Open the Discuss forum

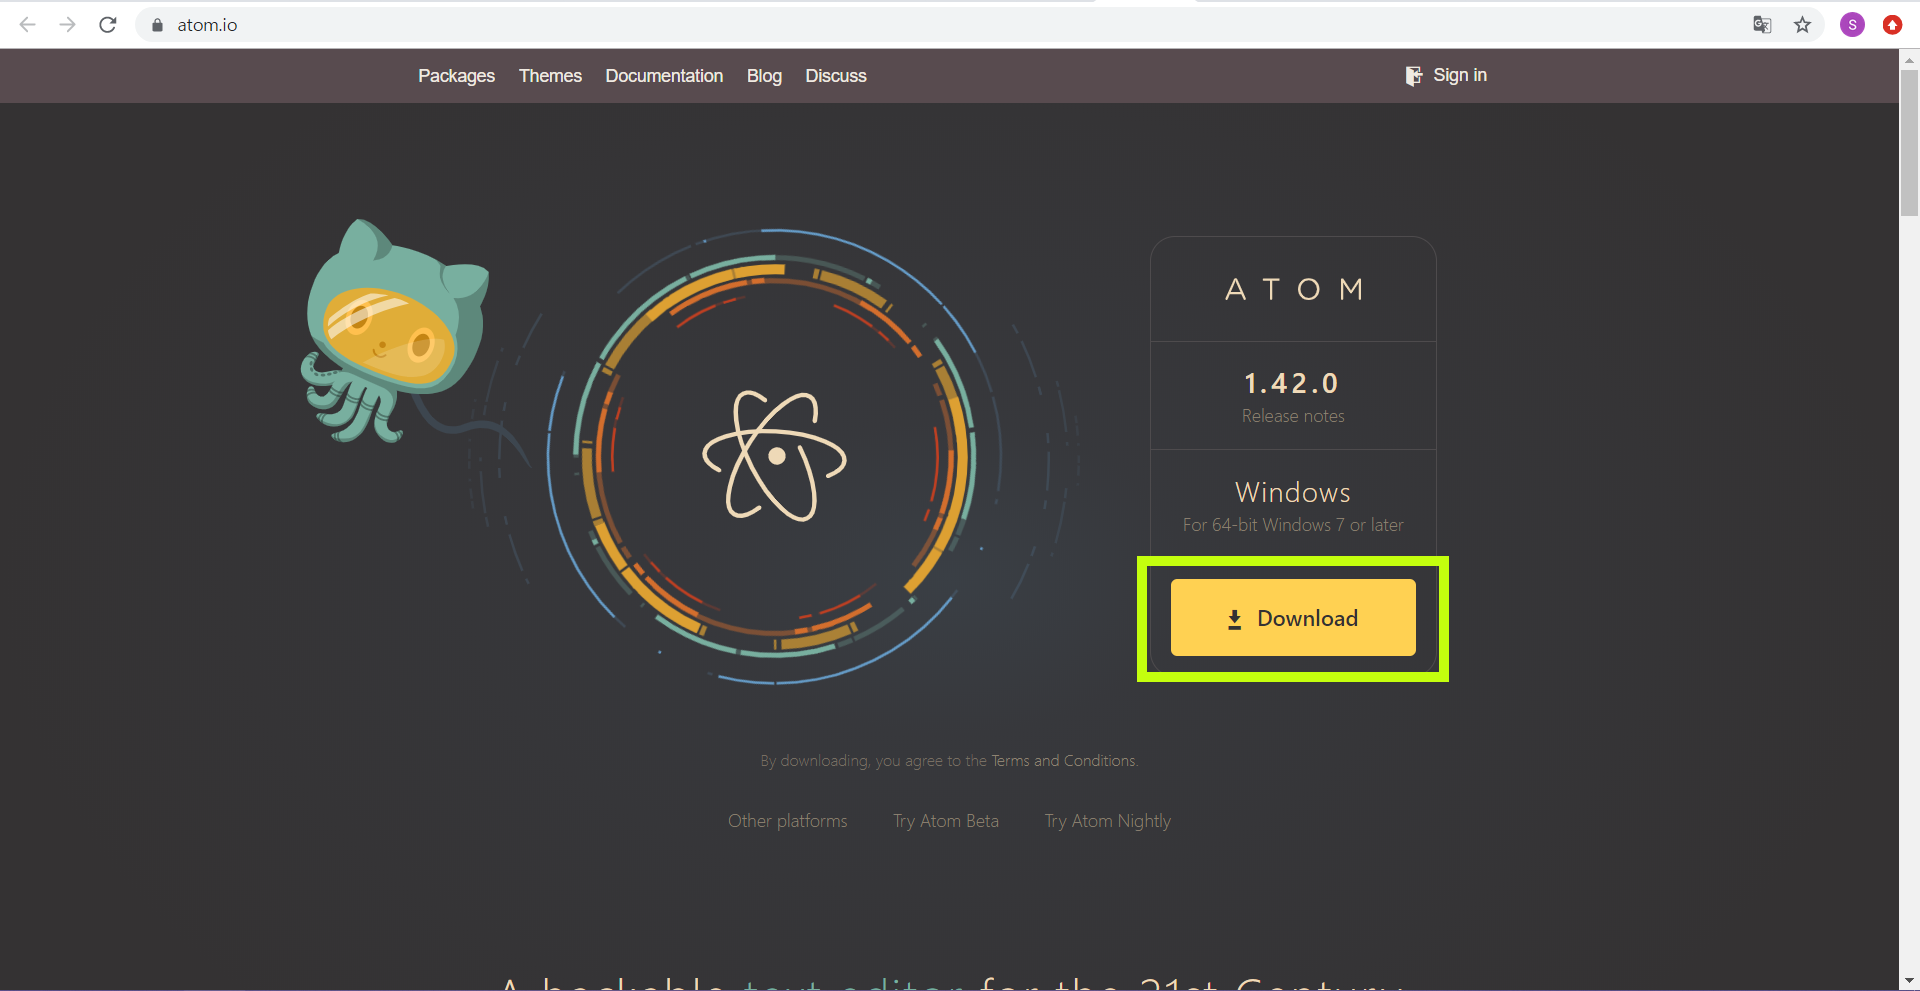836,76
